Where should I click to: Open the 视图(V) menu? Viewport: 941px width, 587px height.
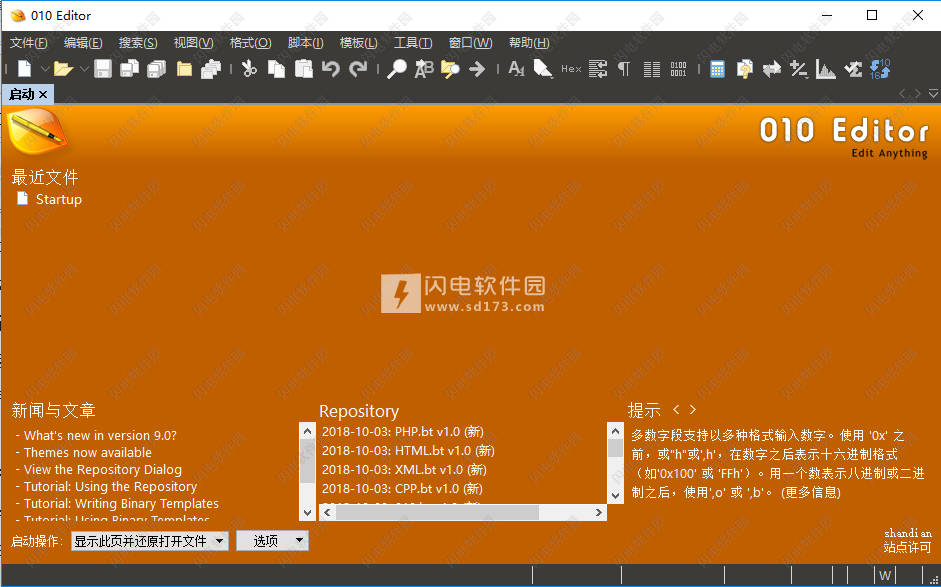(x=193, y=43)
